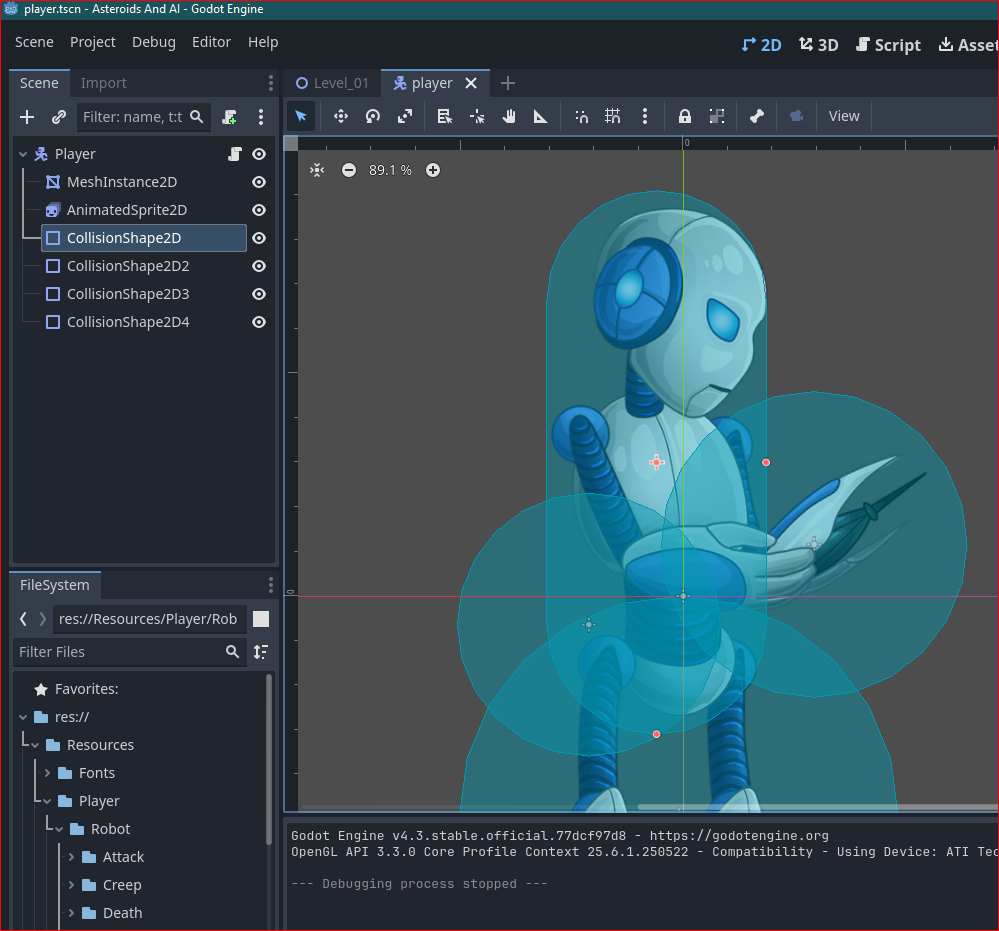The width and height of the screenshot is (999, 931).
Task: Toggle visibility of CollisionShape2D2
Action: coord(259,266)
